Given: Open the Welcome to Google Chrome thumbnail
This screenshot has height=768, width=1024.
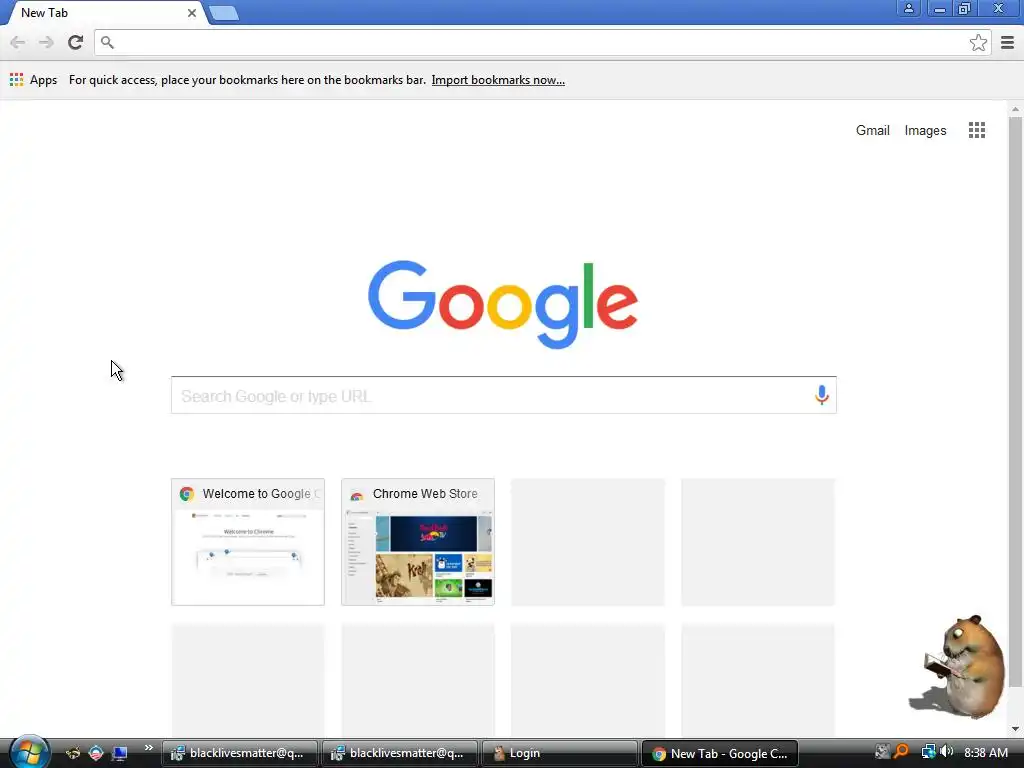Looking at the screenshot, I should 248,542.
